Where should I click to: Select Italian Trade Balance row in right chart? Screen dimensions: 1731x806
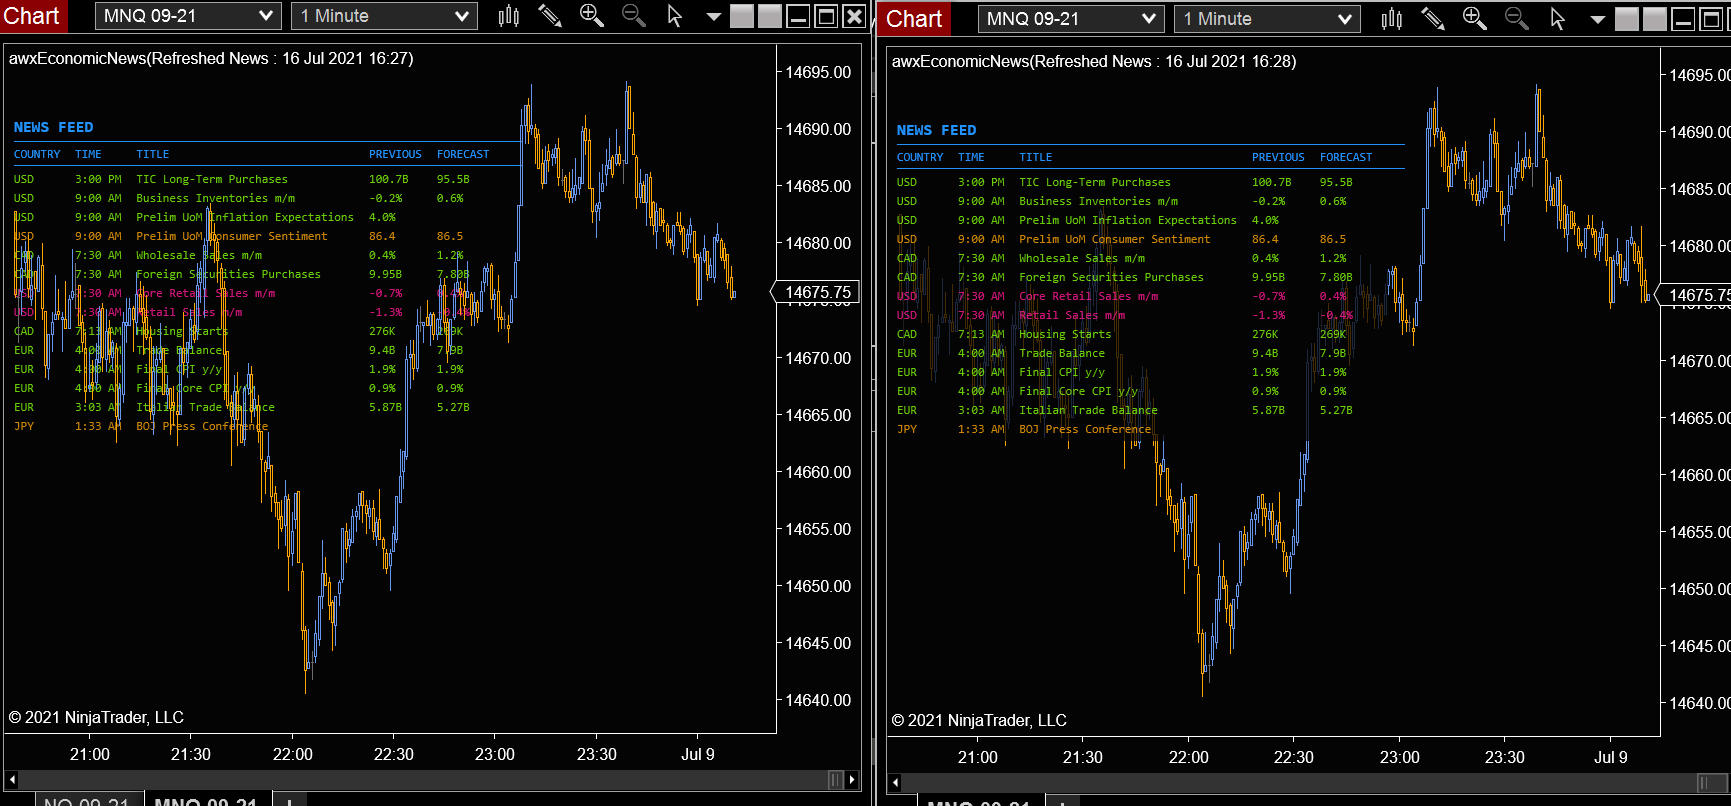coord(1125,410)
